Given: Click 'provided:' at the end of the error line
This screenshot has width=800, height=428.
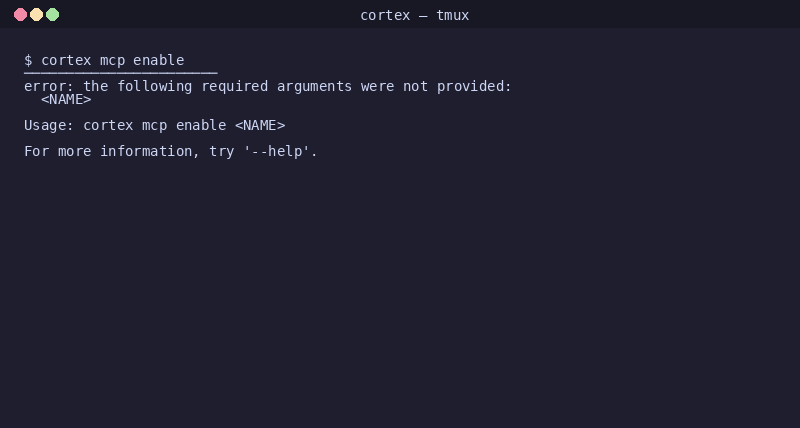Looking at the screenshot, I should pyautogui.click(x=474, y=86).
